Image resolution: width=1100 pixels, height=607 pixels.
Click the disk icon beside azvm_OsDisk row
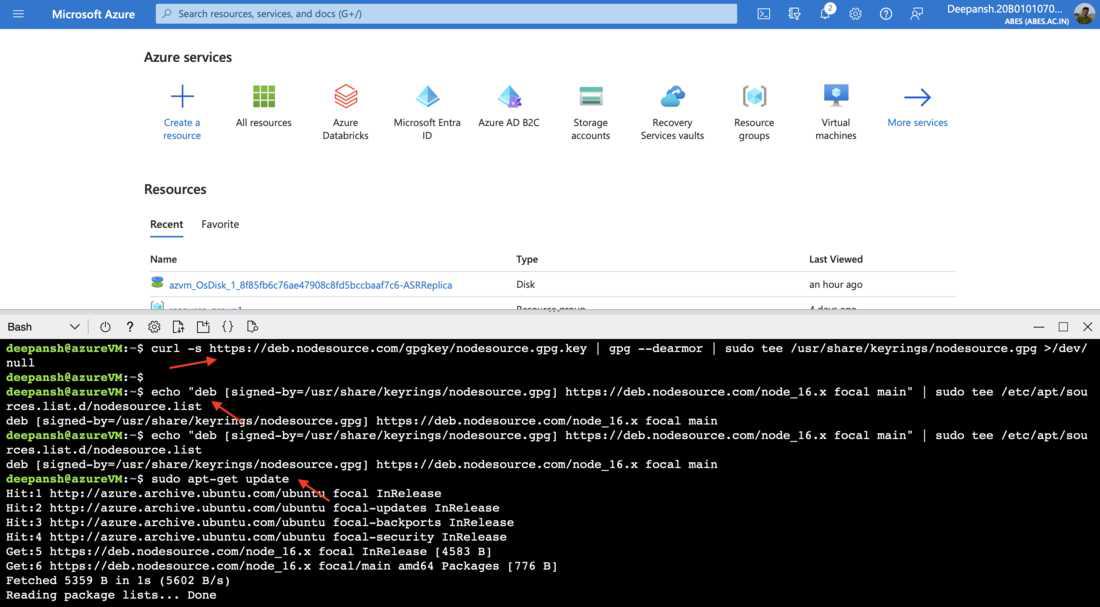157,283
